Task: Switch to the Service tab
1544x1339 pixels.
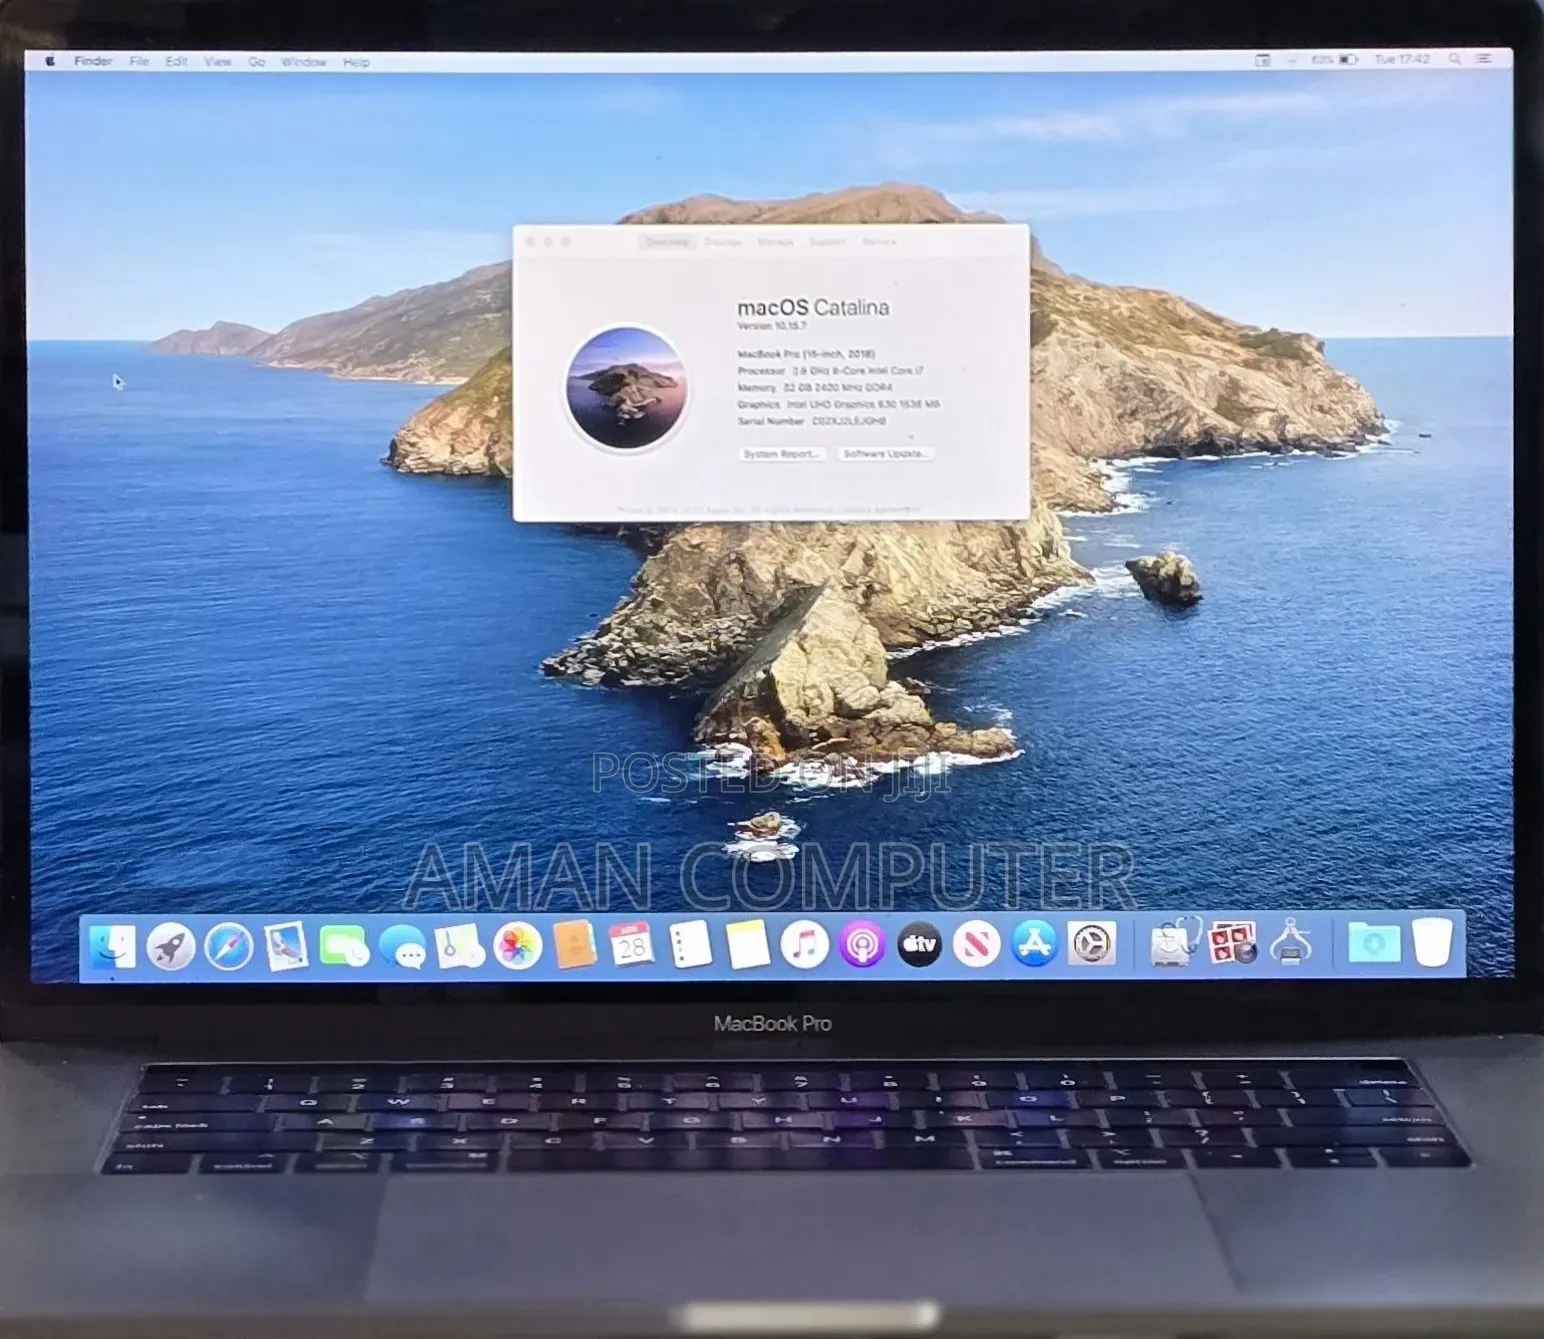Action: tap(879, 242)
